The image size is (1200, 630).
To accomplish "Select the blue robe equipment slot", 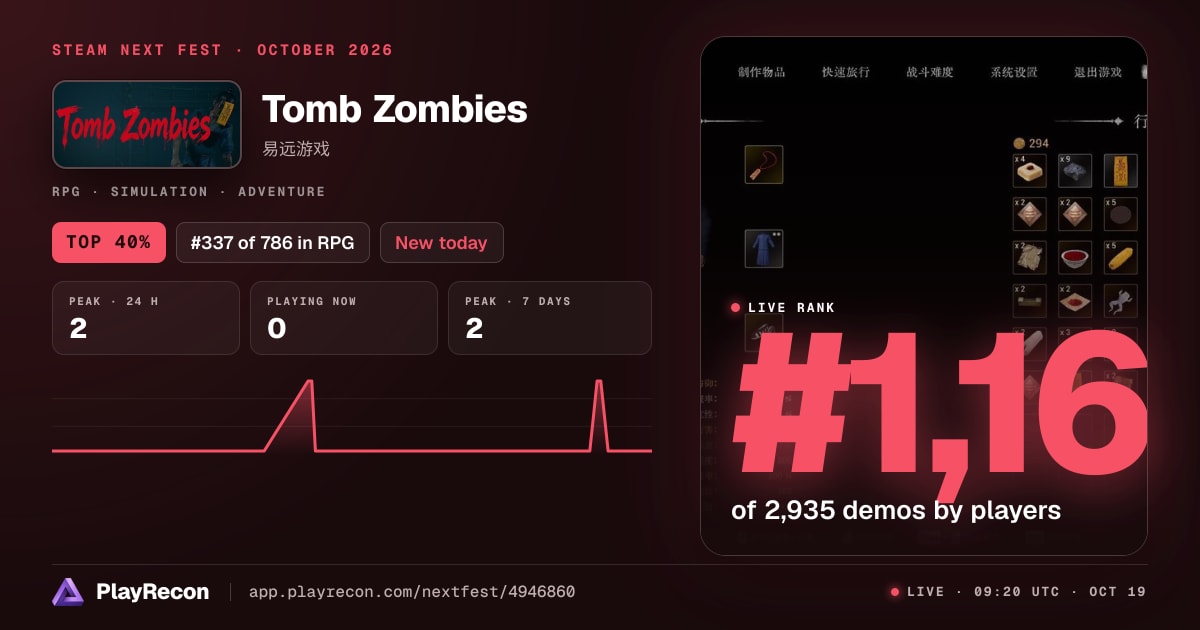I will (764, 249).
